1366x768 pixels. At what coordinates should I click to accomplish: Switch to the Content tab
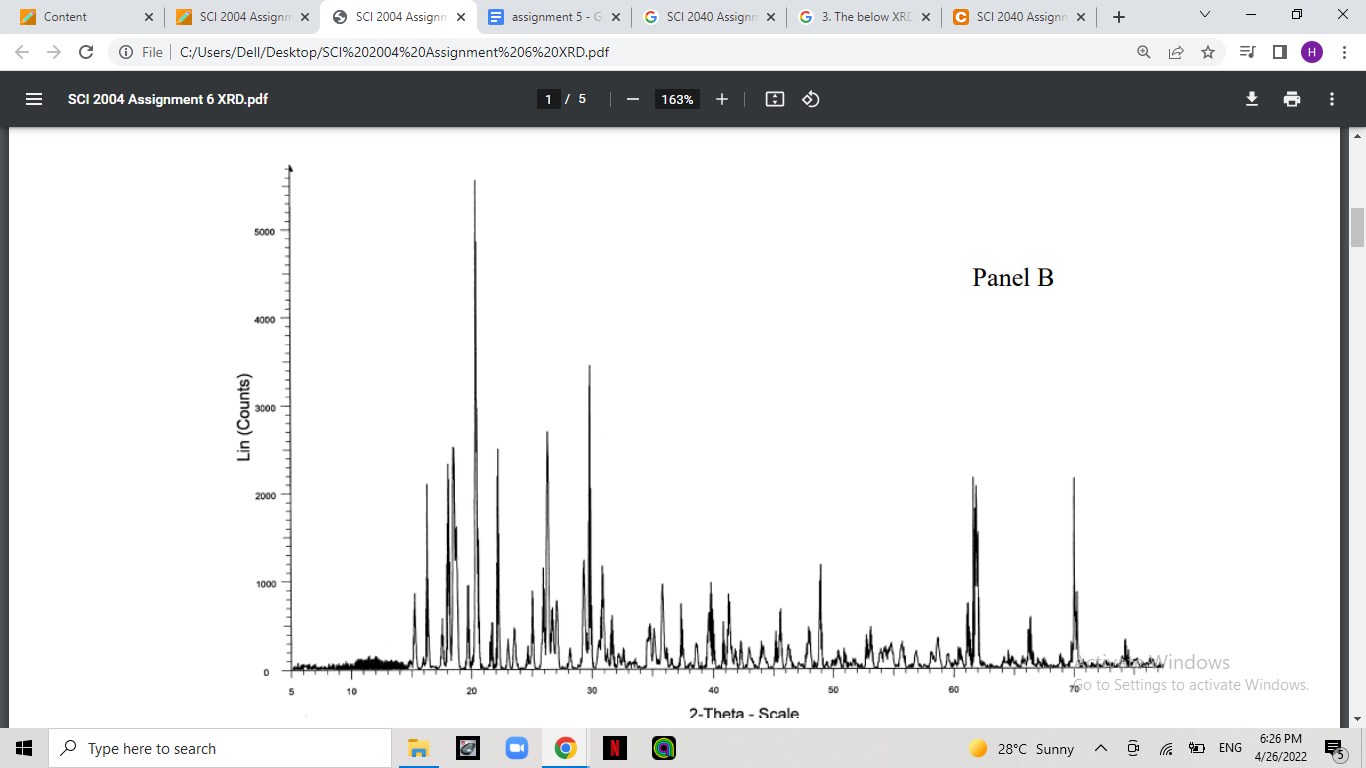click(x=87, y=17)
